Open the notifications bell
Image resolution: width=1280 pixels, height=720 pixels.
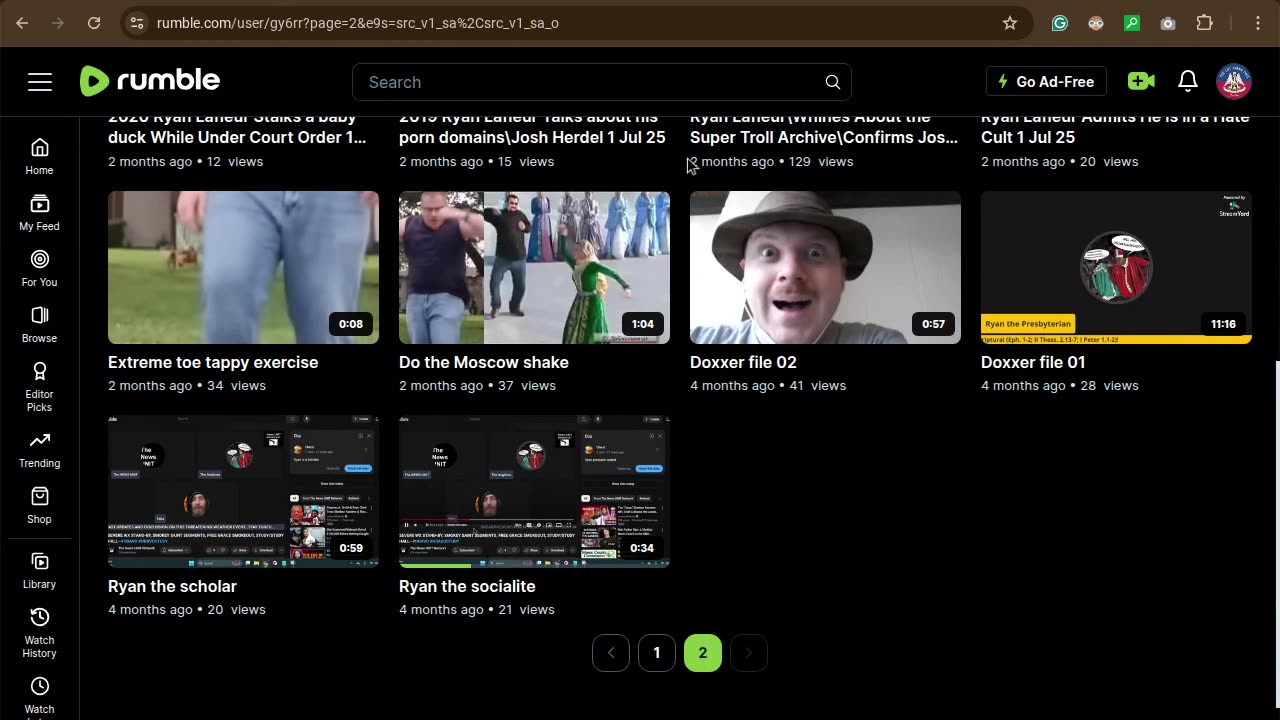(x=1188, y=82)
